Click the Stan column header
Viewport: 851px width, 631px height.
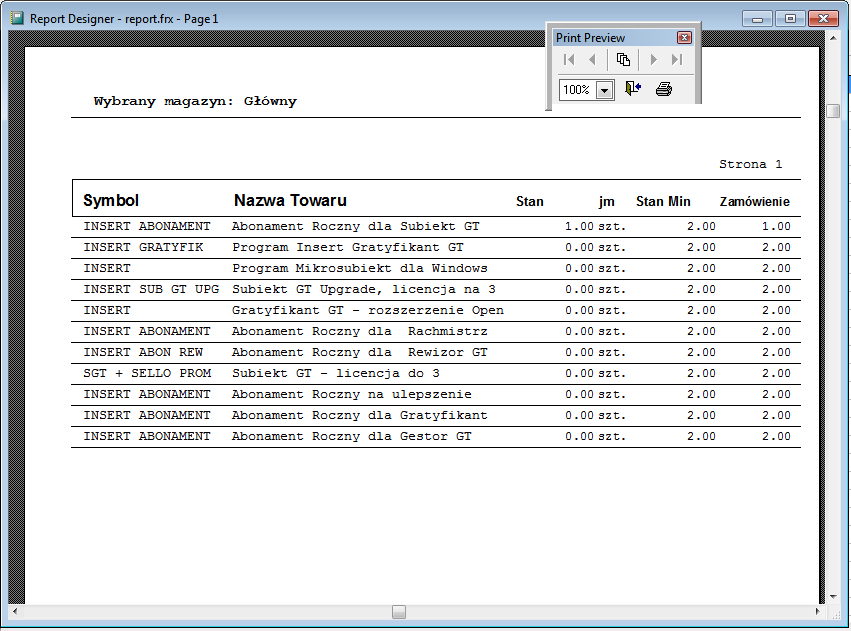[530, 202]
